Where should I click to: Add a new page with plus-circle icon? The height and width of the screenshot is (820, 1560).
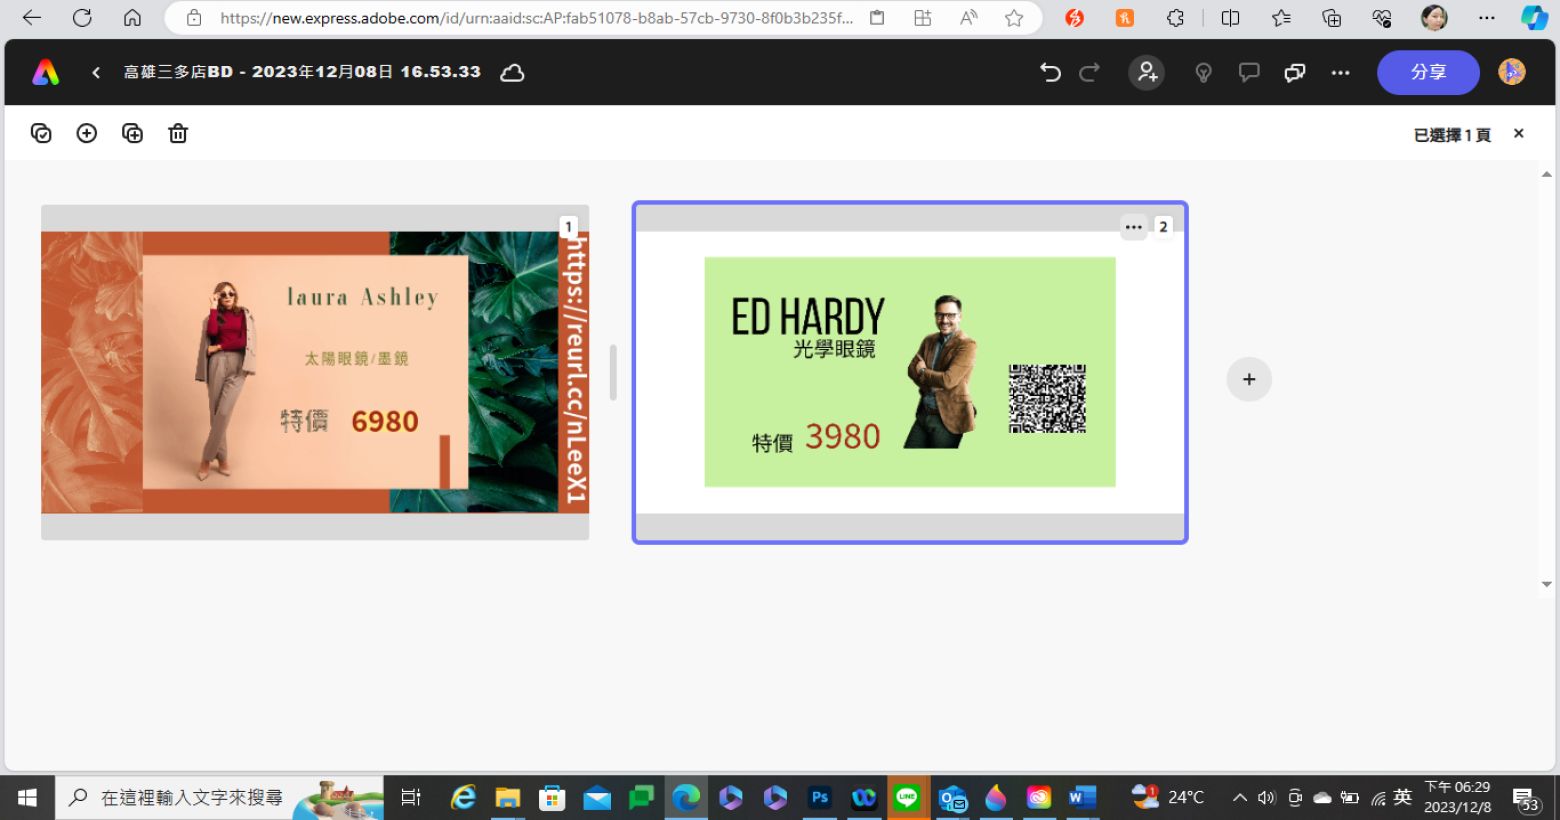(87, 133)
